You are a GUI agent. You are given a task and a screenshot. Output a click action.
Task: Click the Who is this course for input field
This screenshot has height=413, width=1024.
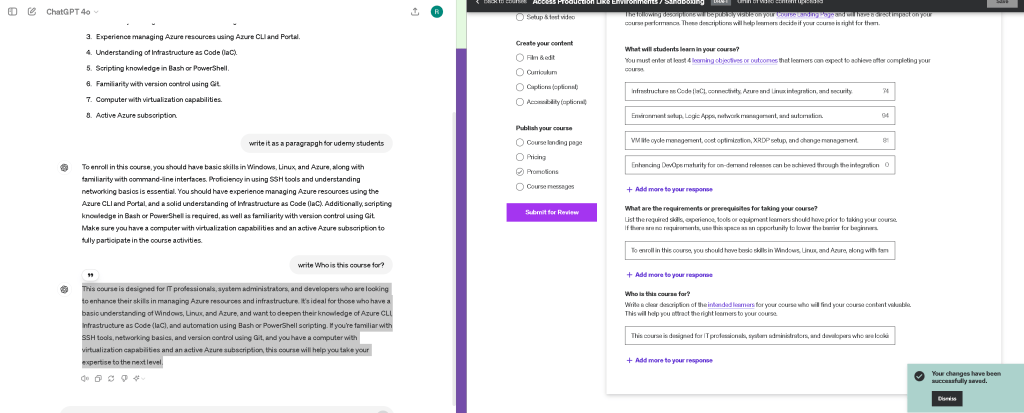coord(760,336)
